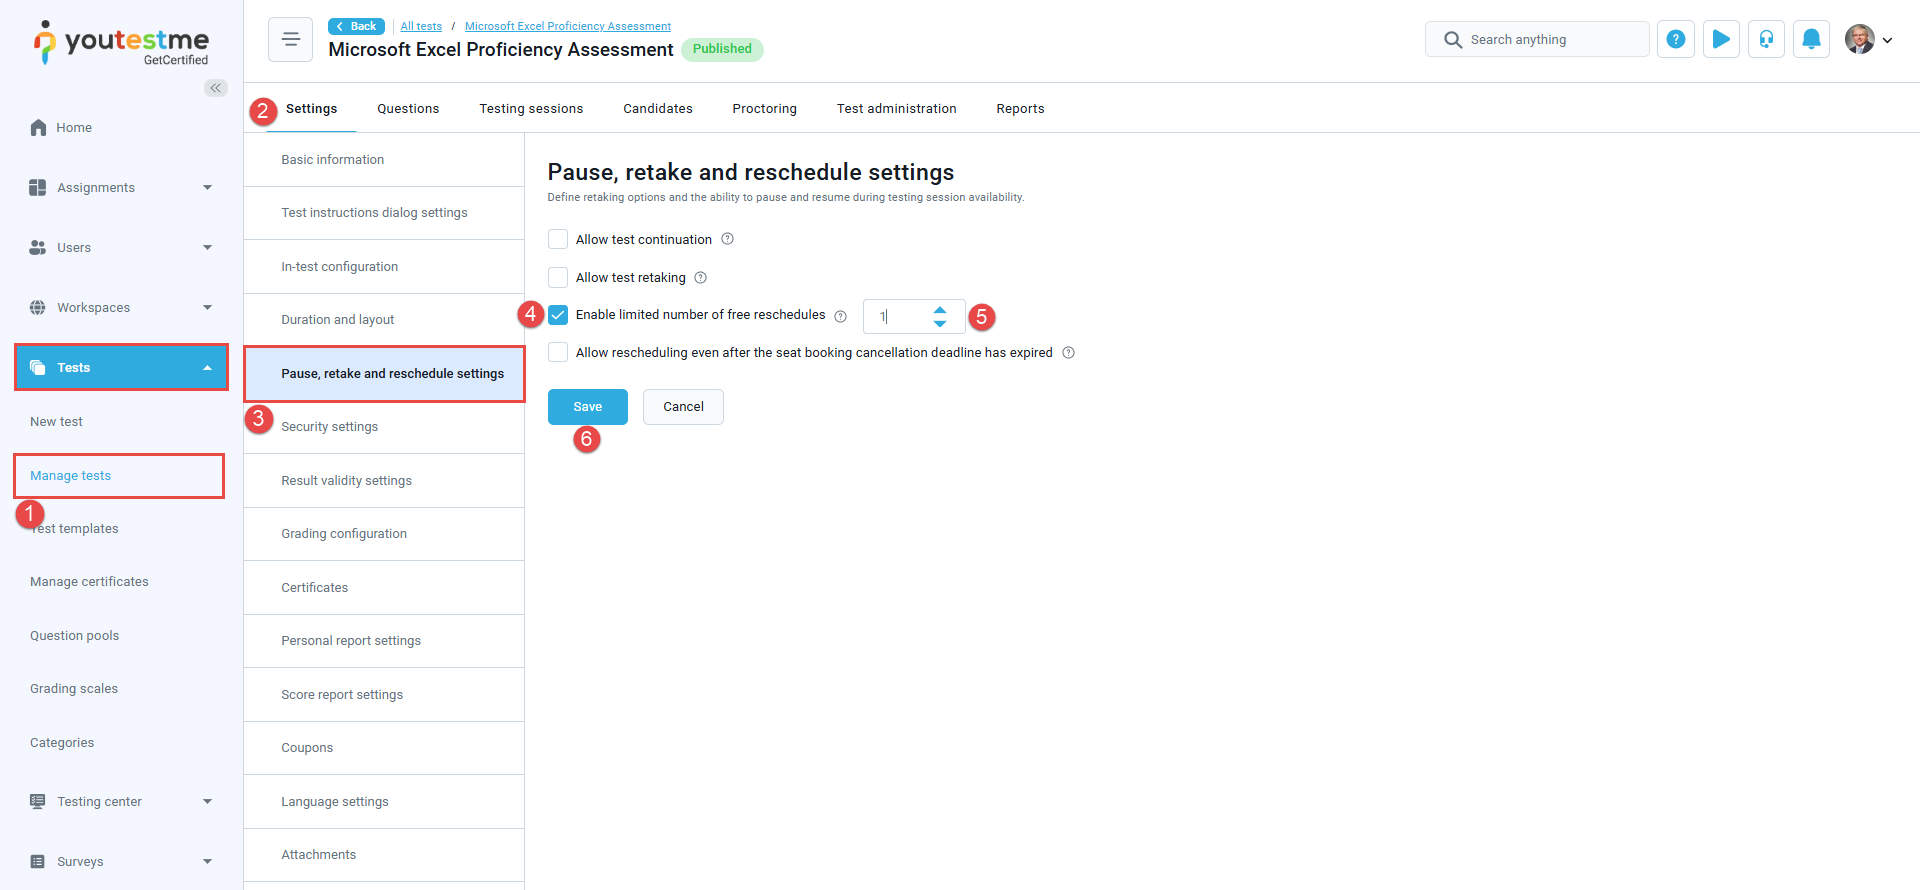1920x890 pixels.
Task: Open Security settings
Action: coord(384,427)
